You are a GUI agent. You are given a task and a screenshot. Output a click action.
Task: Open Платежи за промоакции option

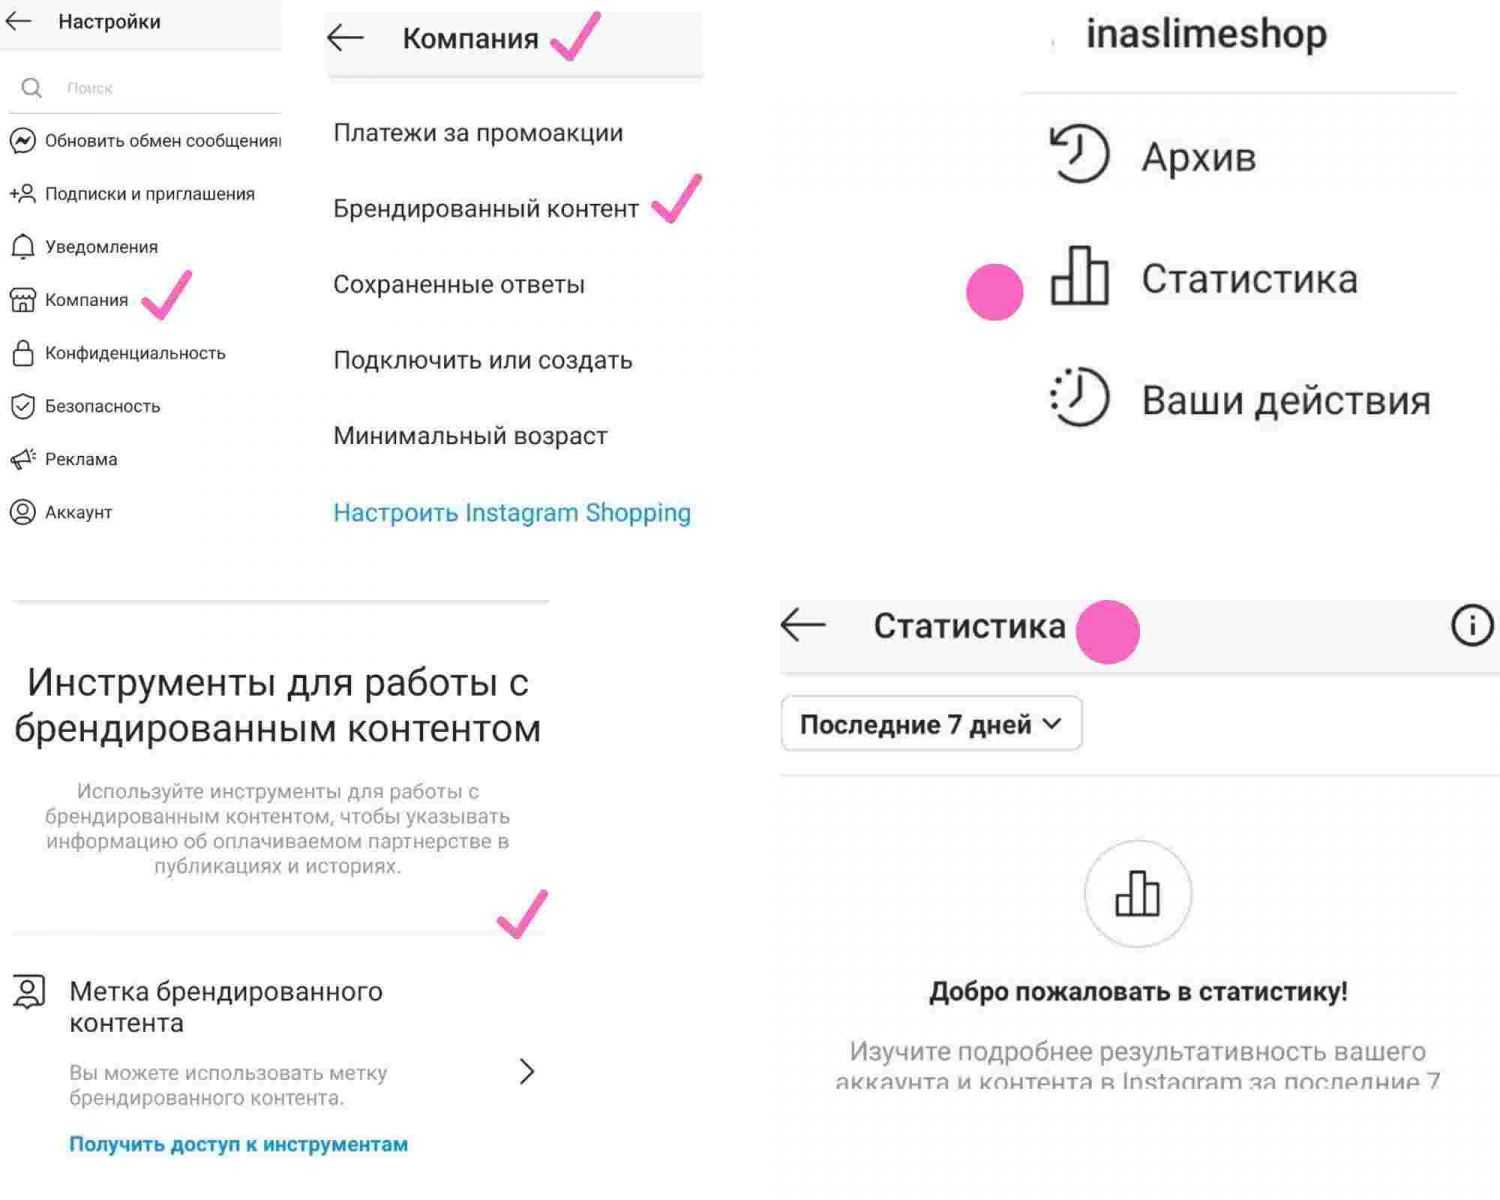click(x=478, y=133)
